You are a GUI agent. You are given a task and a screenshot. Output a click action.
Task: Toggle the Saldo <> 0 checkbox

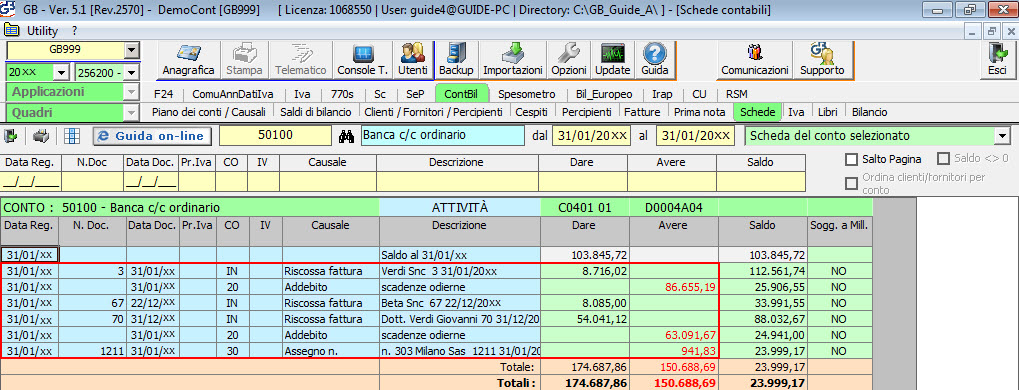click(944, 159)
